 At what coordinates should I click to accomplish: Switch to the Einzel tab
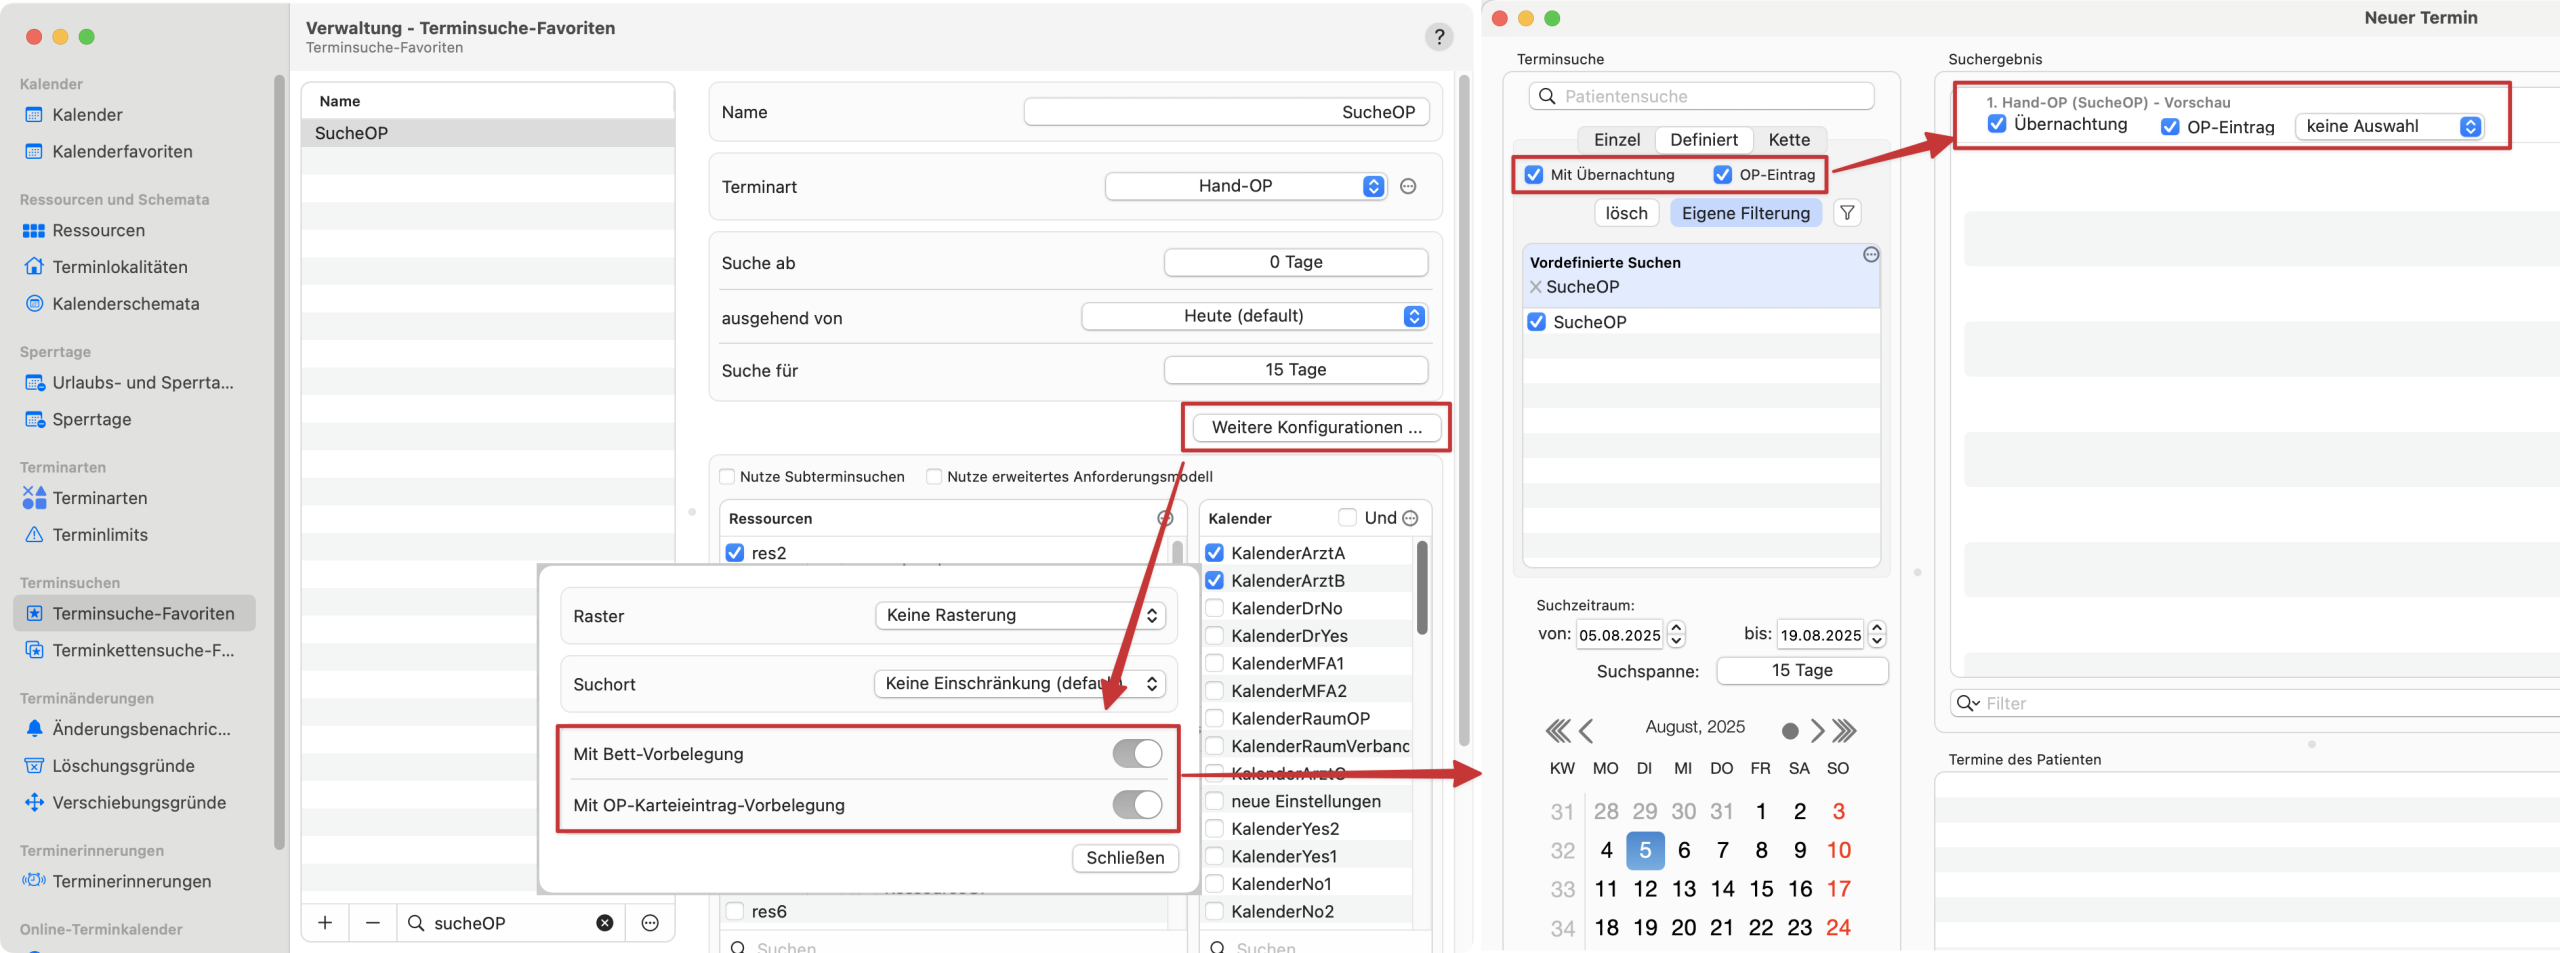1617,140
